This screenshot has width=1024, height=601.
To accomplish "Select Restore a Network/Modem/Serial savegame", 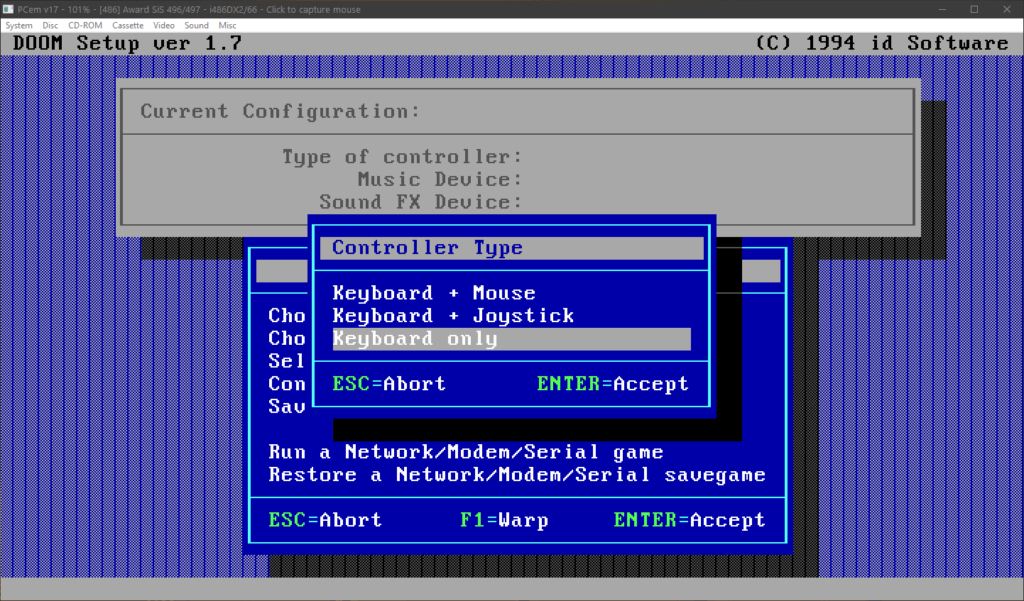I will (517, 475).
